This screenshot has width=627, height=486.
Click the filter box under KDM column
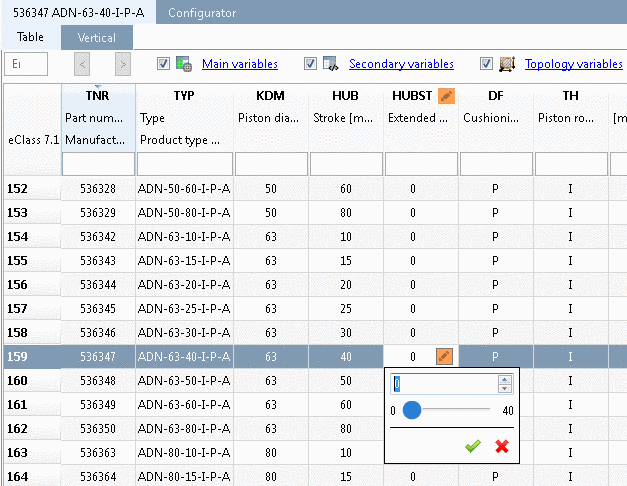[x=272, y=164]
